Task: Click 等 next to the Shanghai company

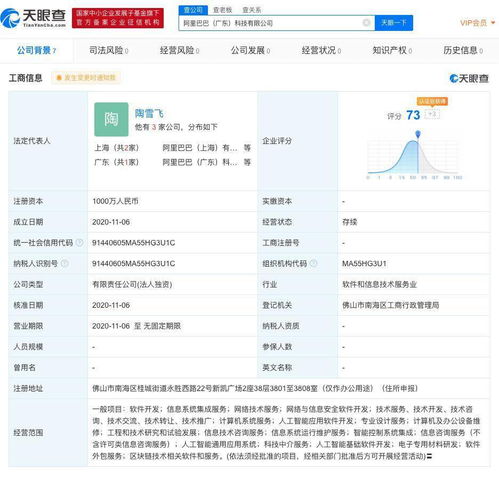Action: tap(247, 148)
